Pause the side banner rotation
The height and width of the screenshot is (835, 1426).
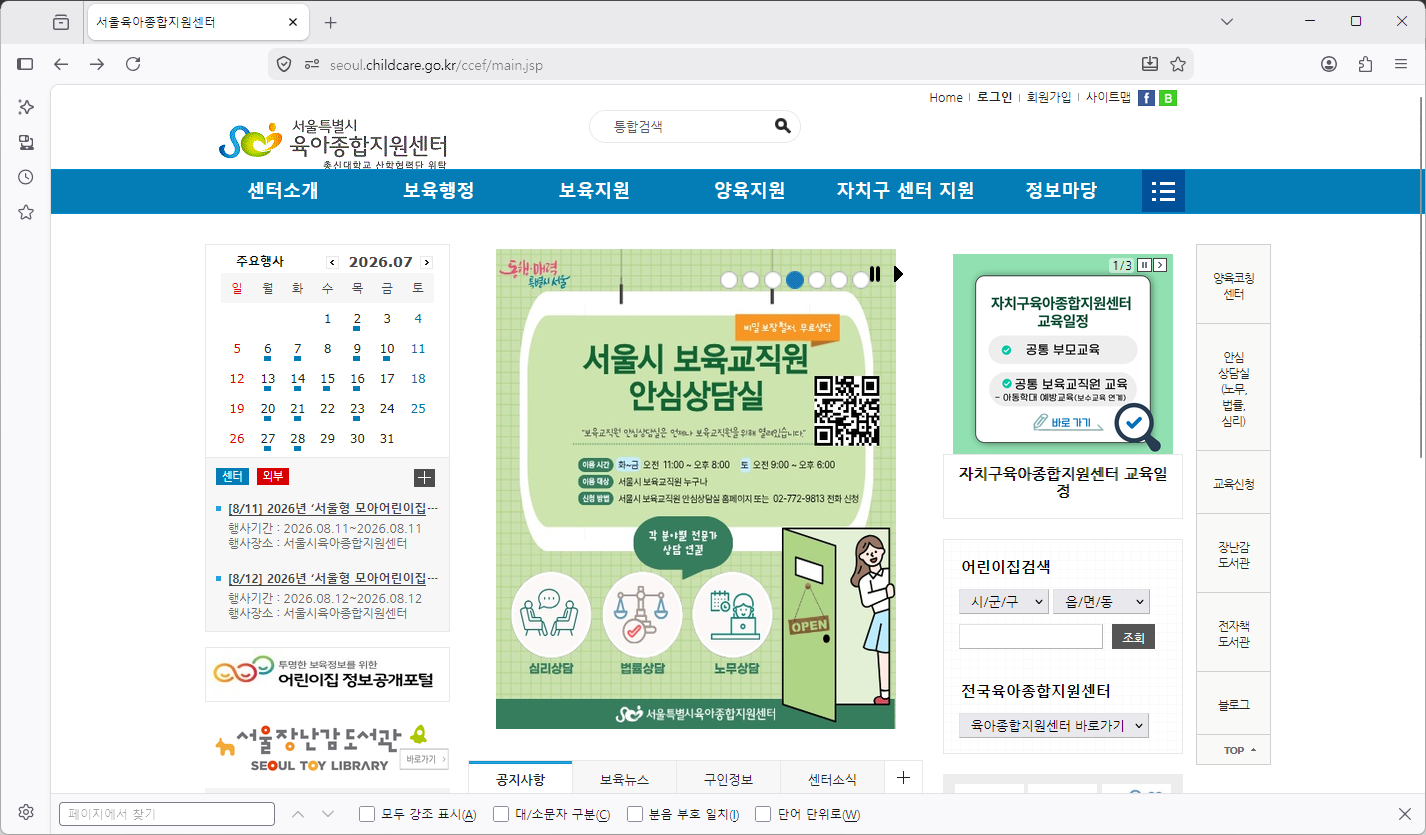(x=1144, y=265)
